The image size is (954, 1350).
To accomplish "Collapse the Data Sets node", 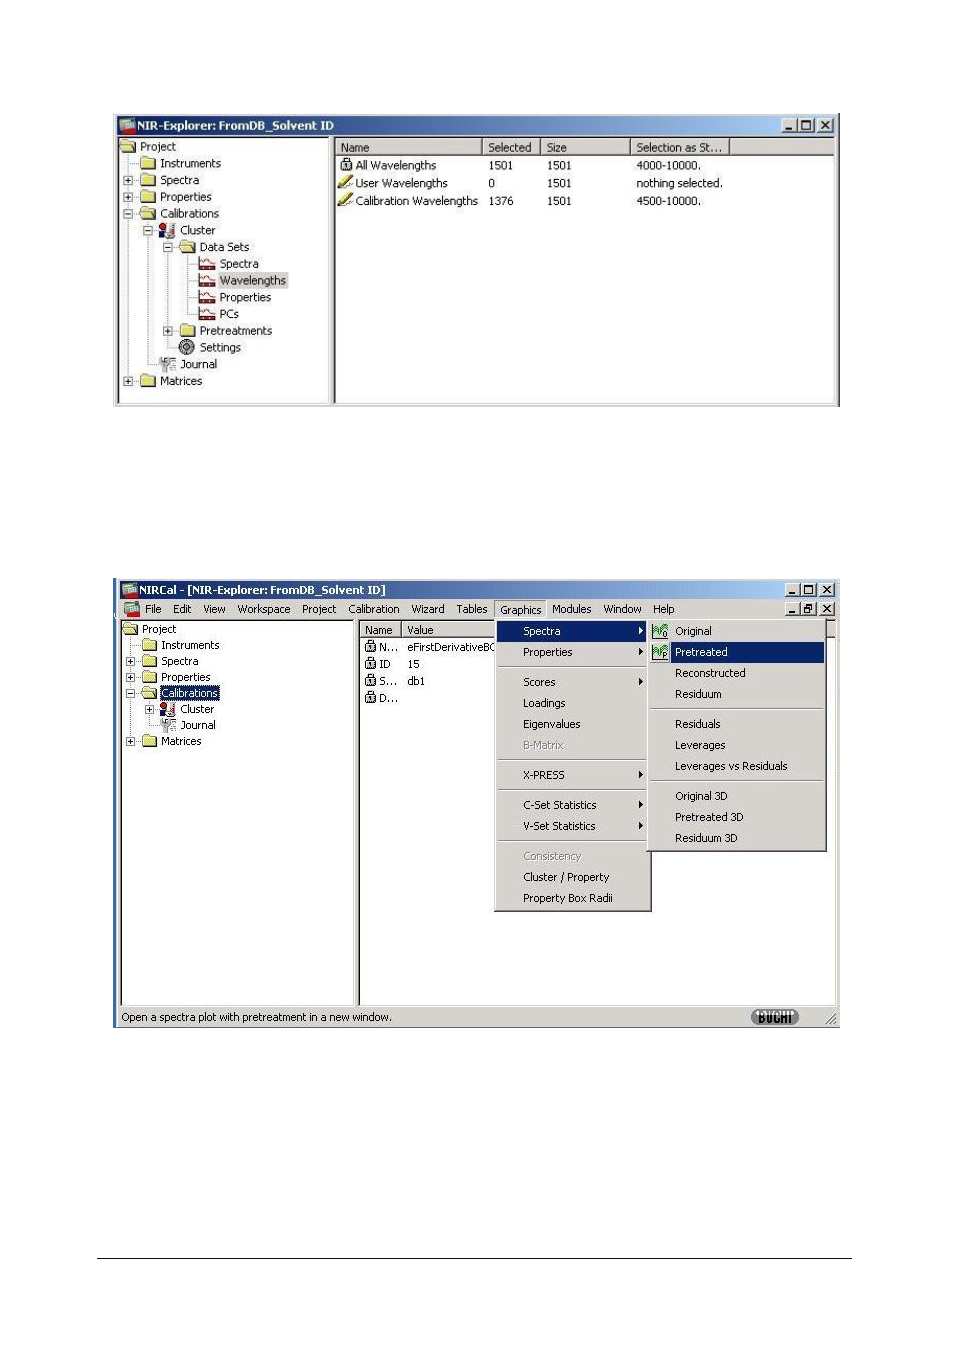I will point(168,247).
